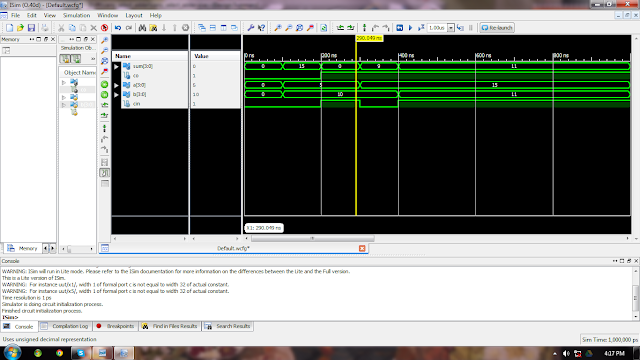Add a marker using main toolbar icon
The image size is (640, 360).
(x=364, y=28)
